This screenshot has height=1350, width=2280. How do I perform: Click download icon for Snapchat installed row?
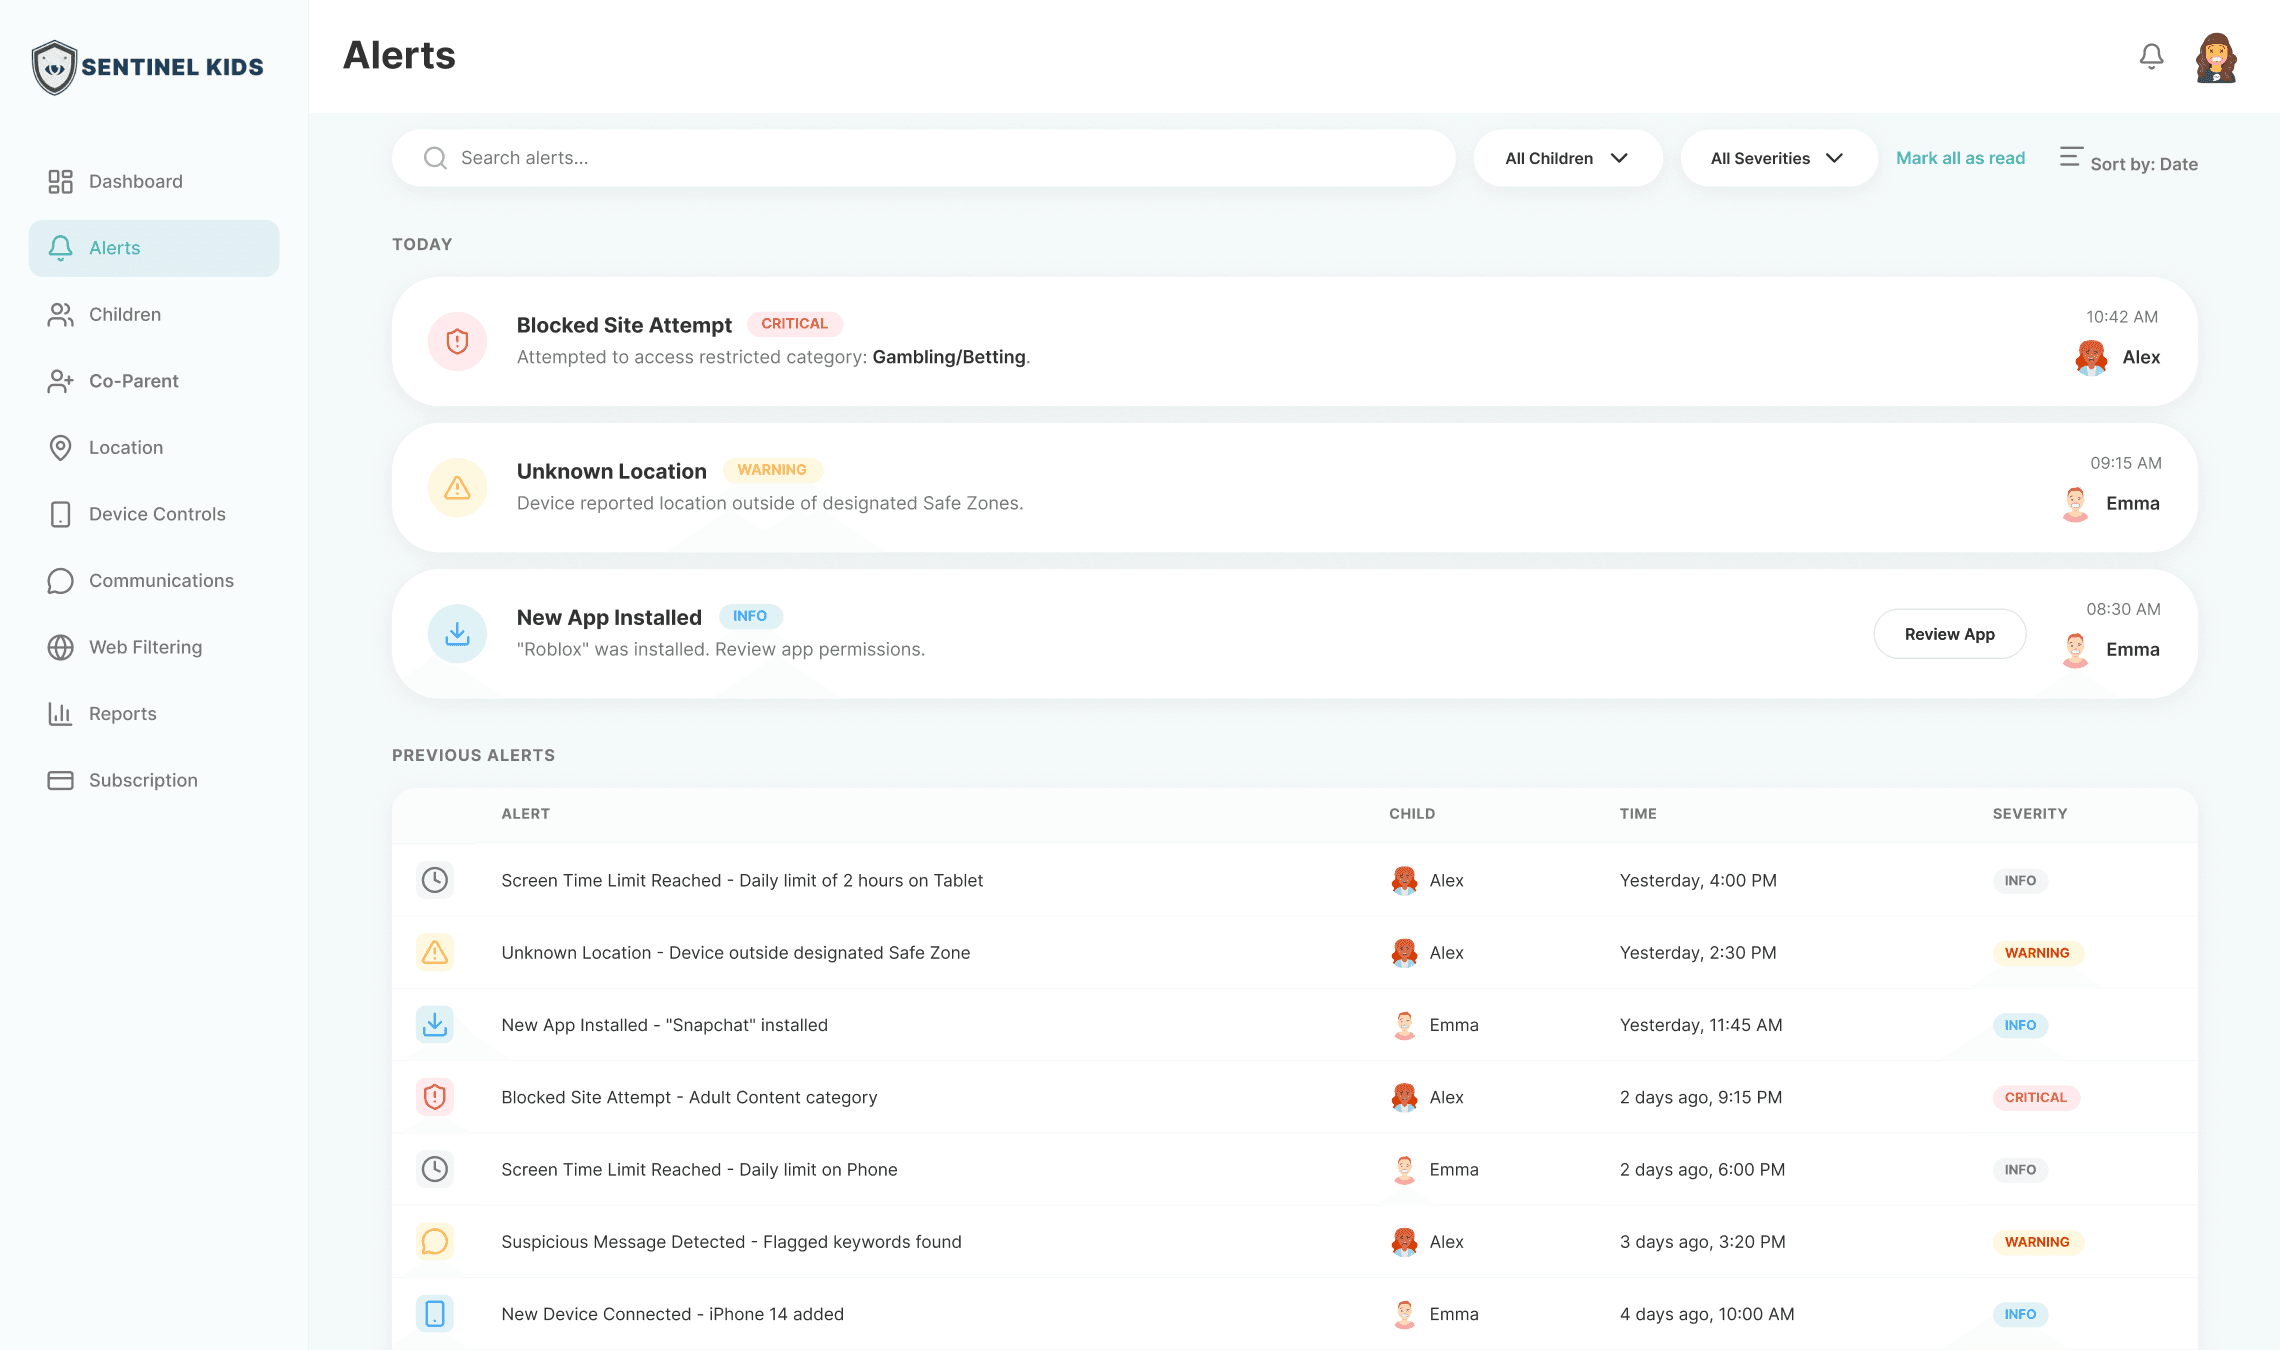435,1025
